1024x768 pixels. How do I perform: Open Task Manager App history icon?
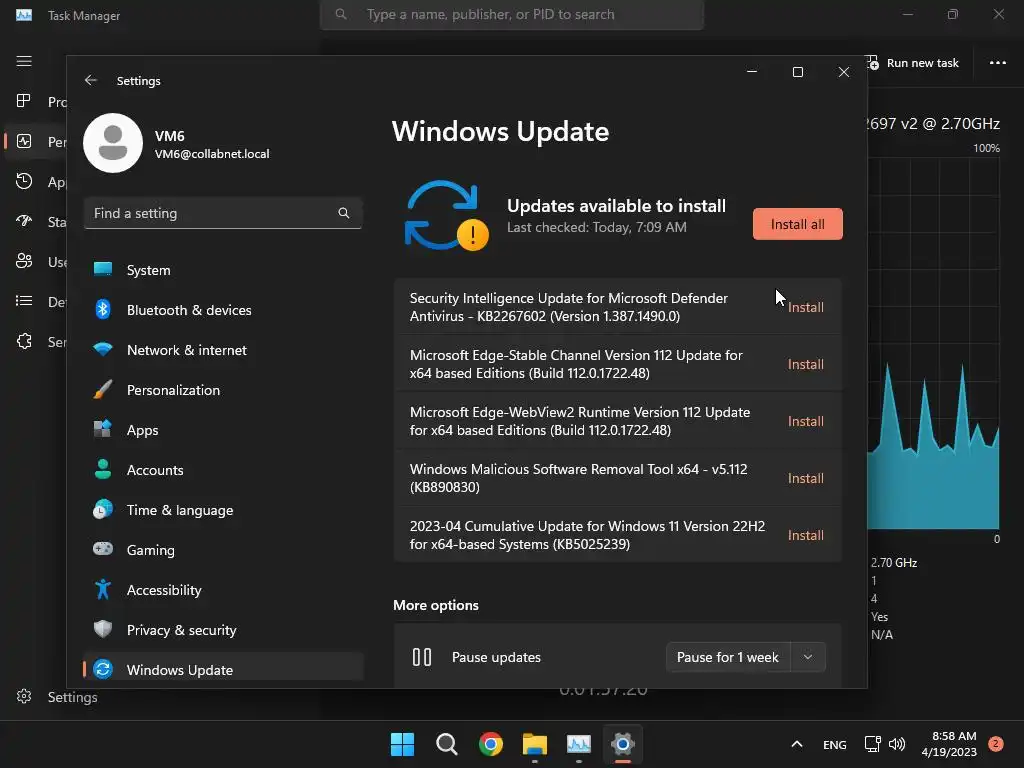pyautogui.click(x=24, y=181)
